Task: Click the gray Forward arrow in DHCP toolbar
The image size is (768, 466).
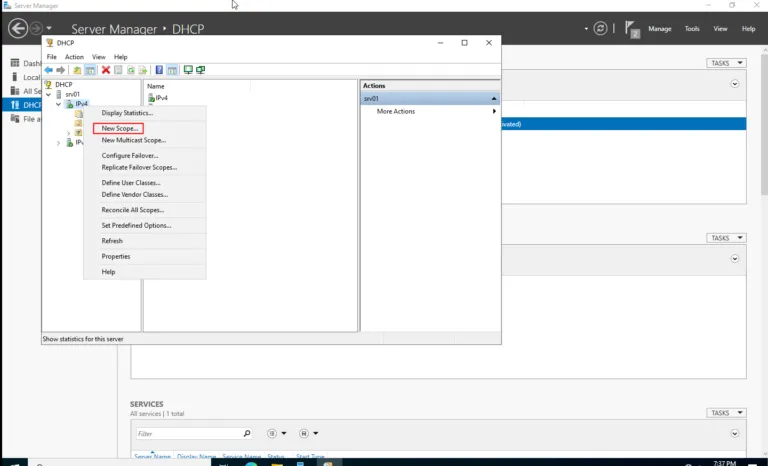Action: pyautogui.click(x=60, y=70)
